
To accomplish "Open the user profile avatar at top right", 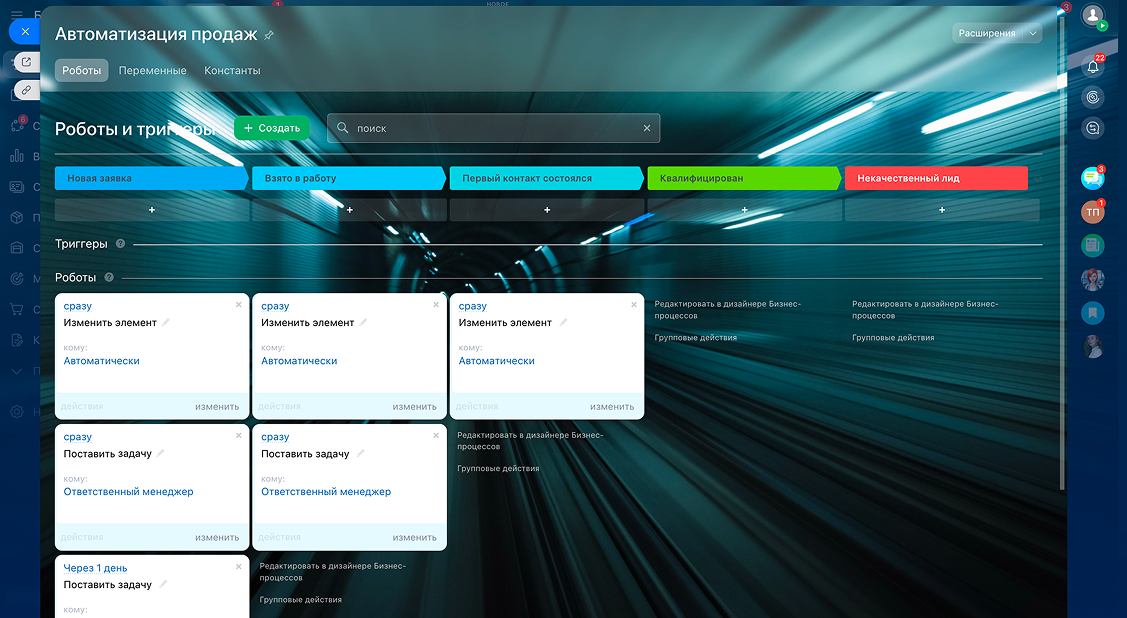I will click(1093, 16).
